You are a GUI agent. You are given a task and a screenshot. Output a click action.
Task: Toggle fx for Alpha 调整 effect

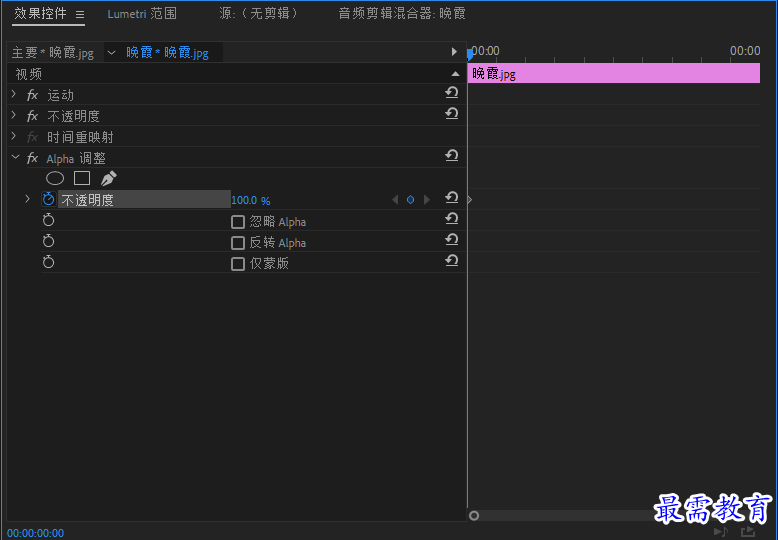32,158
